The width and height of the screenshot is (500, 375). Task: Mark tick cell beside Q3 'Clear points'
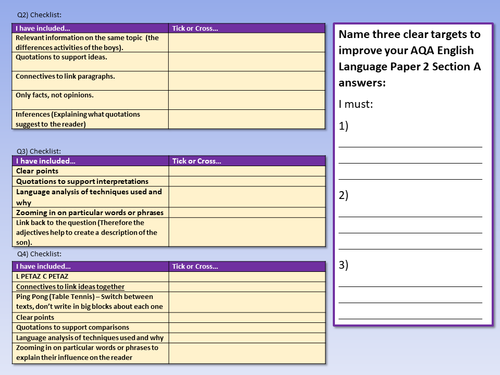247,171
